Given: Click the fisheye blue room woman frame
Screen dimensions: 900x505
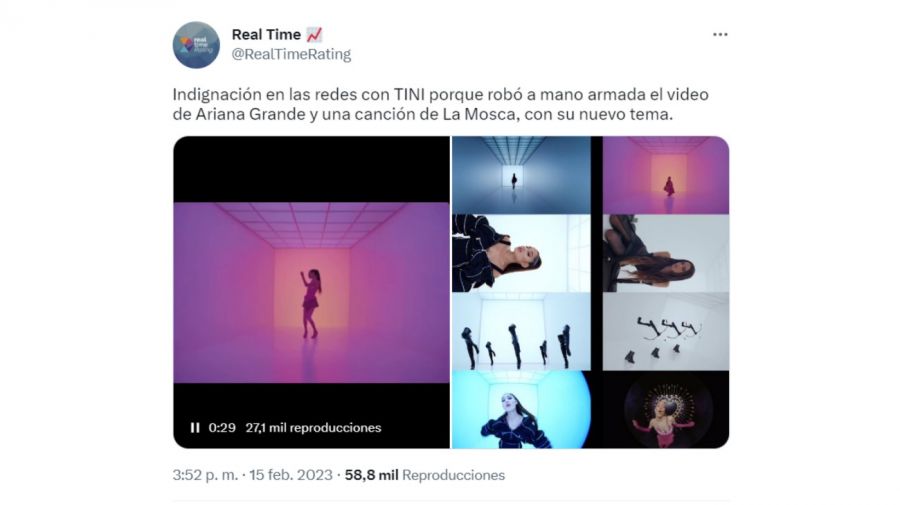Looking at the screenshot, I should 521,410.
